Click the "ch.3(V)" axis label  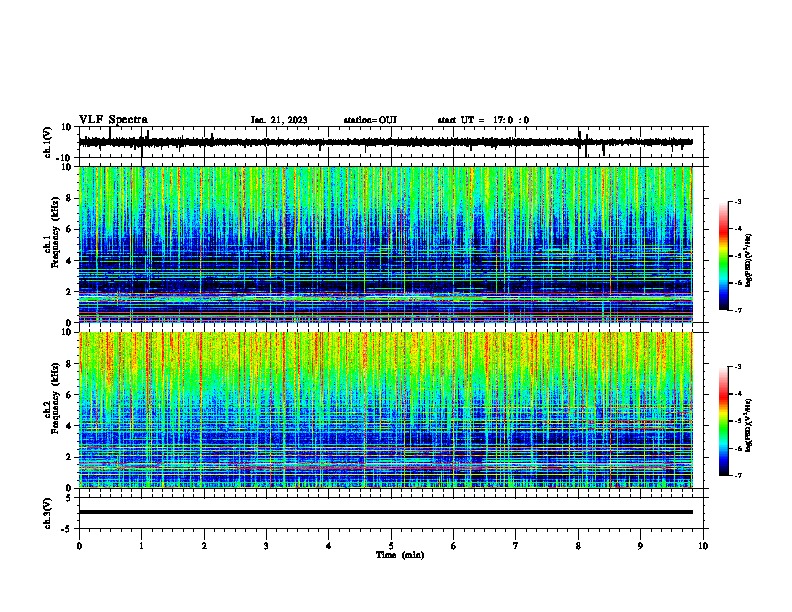coord(47,514)
